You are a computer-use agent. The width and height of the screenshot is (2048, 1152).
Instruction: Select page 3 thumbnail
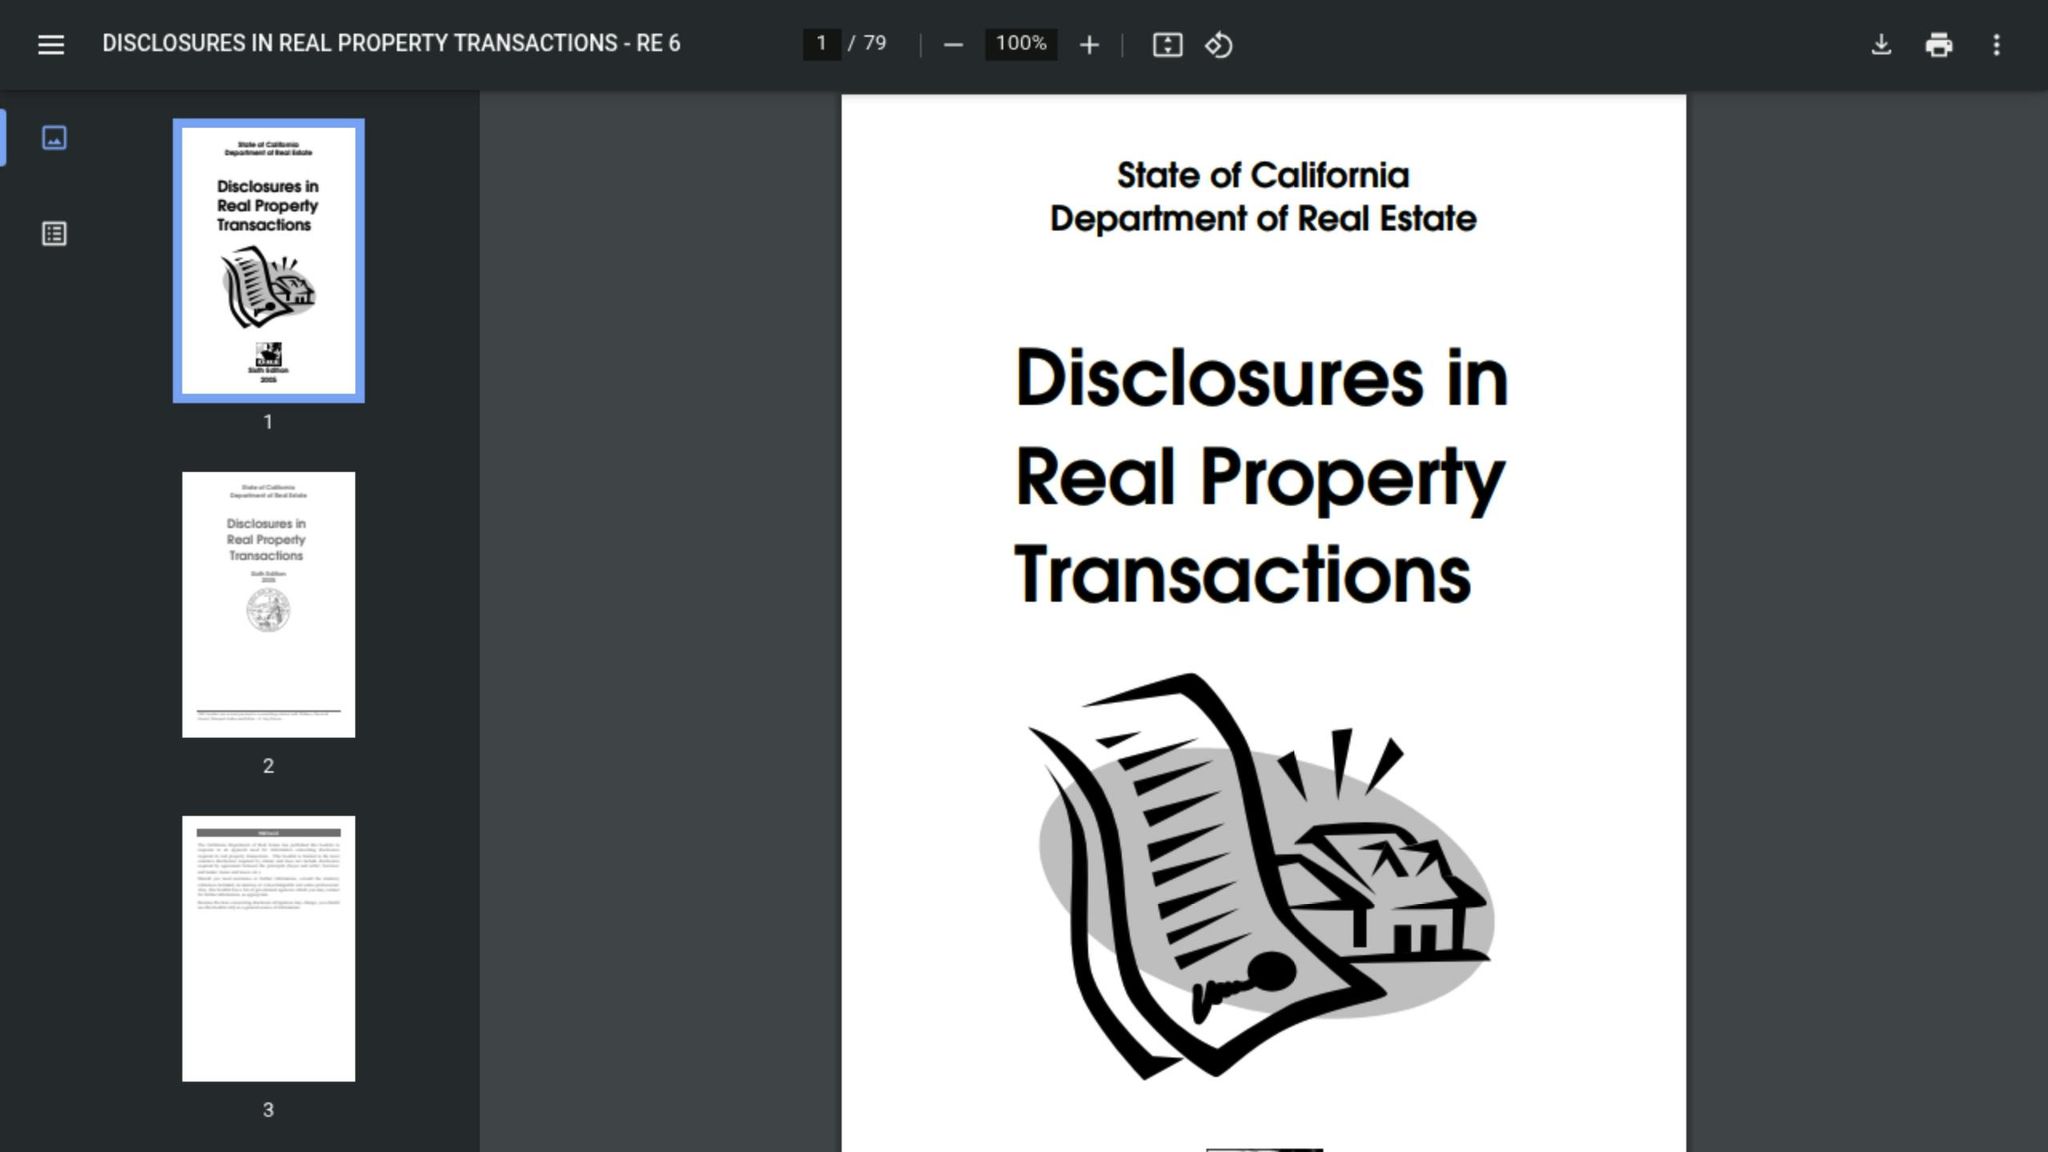268,949
